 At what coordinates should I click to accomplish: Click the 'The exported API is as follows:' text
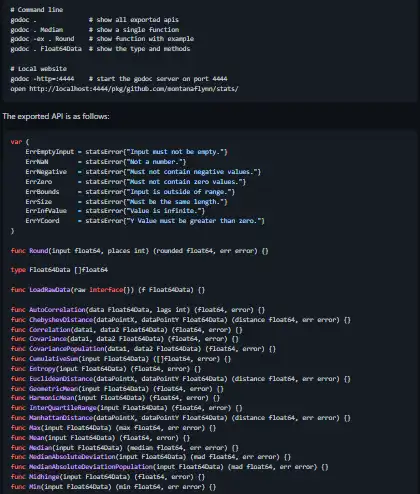(x=56, y=116)
